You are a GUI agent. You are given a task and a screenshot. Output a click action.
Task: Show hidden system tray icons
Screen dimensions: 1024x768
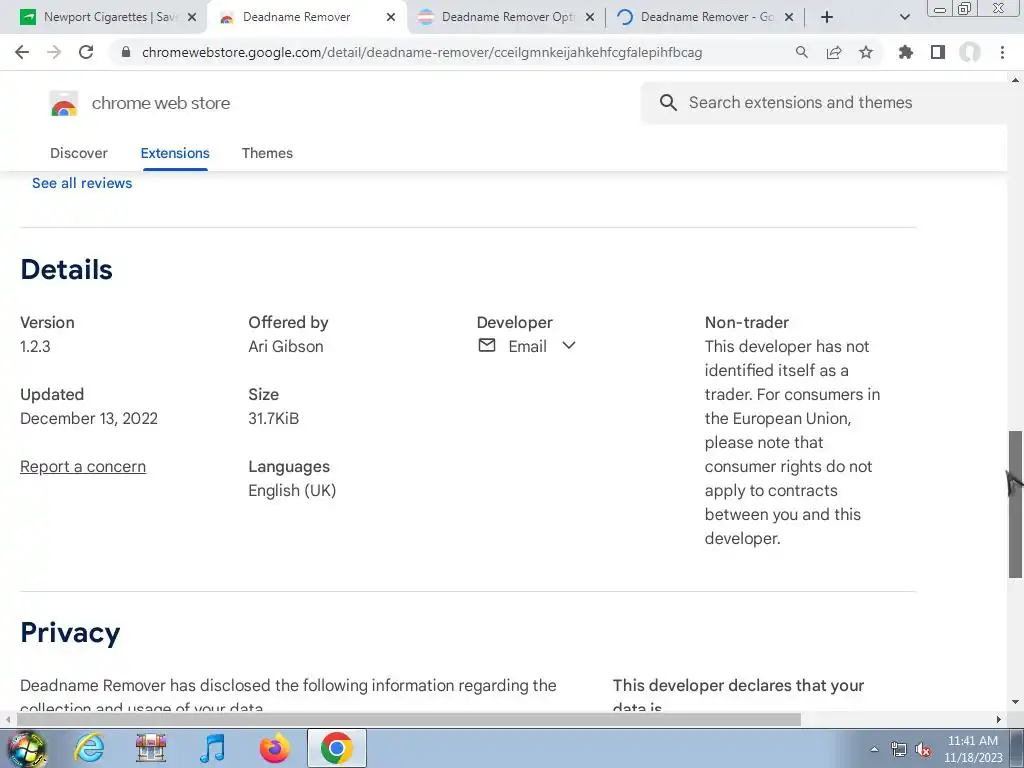[x=874, y=749]
